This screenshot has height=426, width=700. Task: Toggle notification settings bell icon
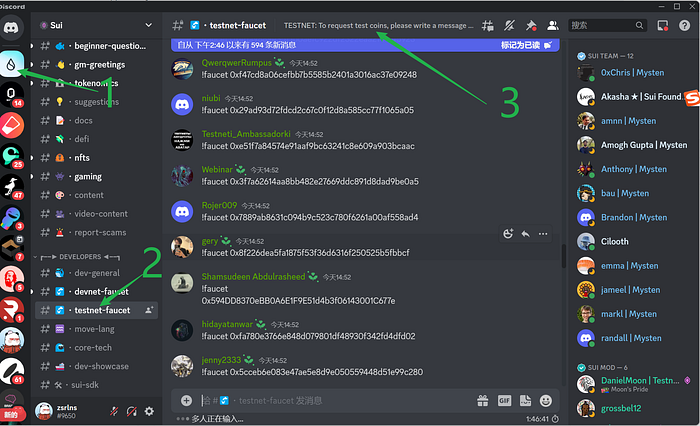509,25
